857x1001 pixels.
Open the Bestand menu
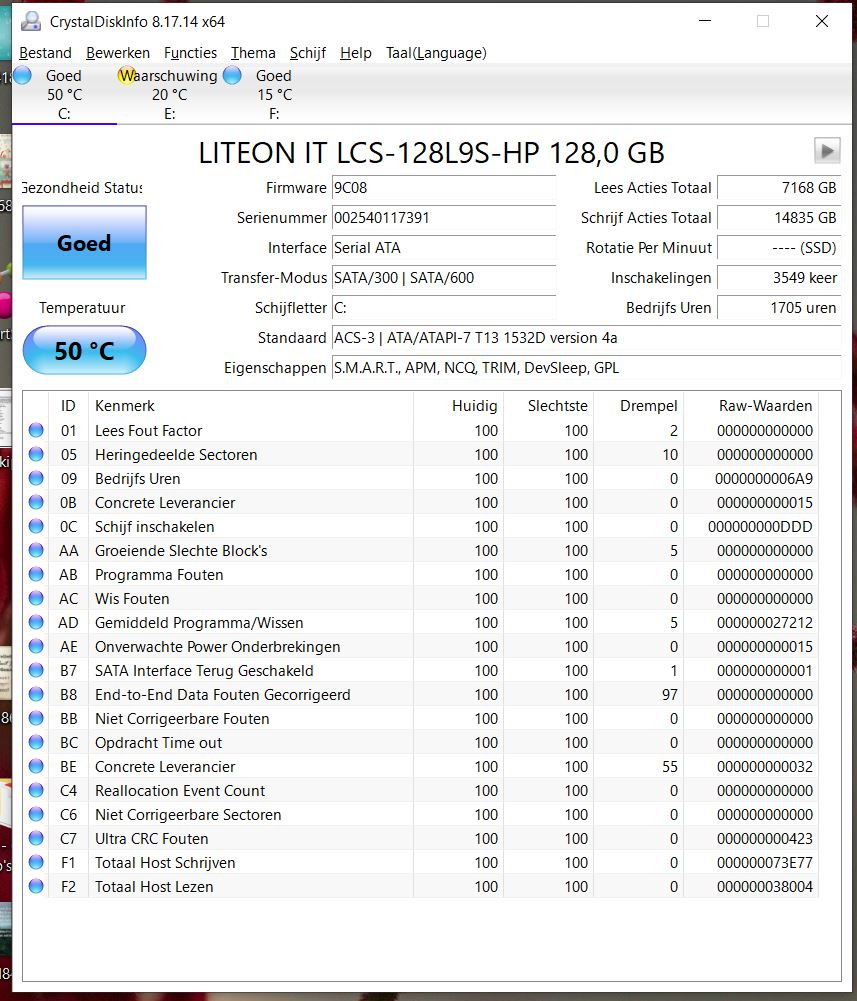tap(45, 53)
